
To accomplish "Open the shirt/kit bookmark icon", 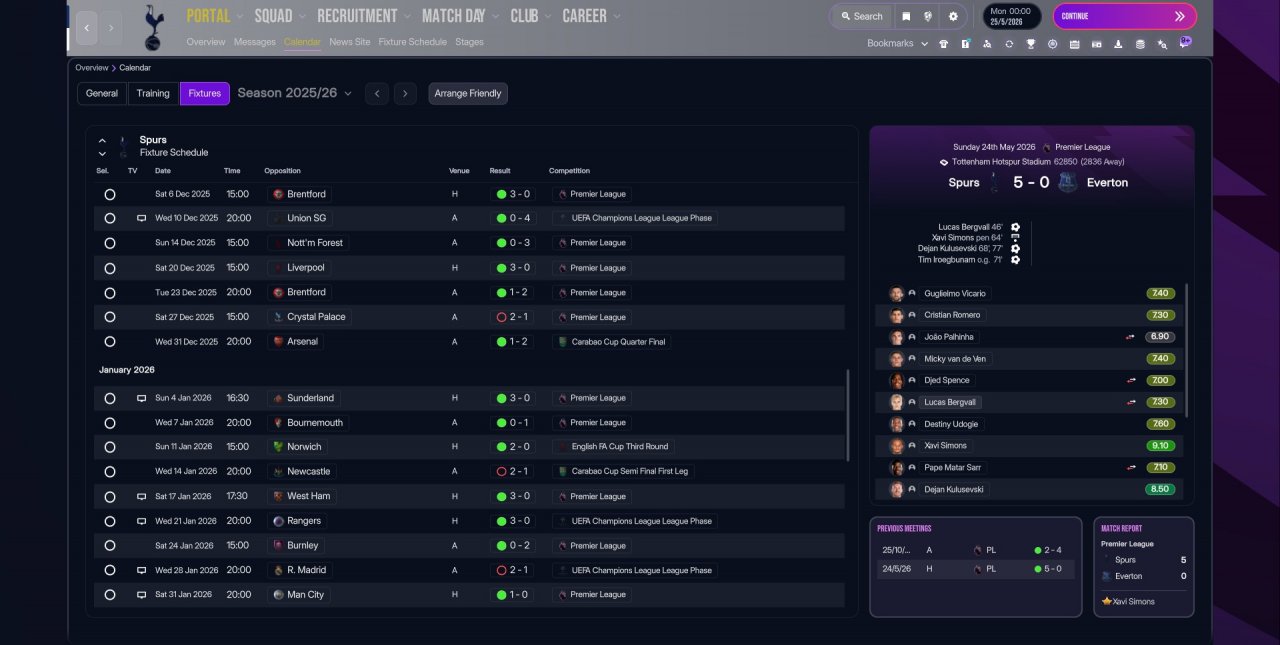I will [x=943, y=44].
